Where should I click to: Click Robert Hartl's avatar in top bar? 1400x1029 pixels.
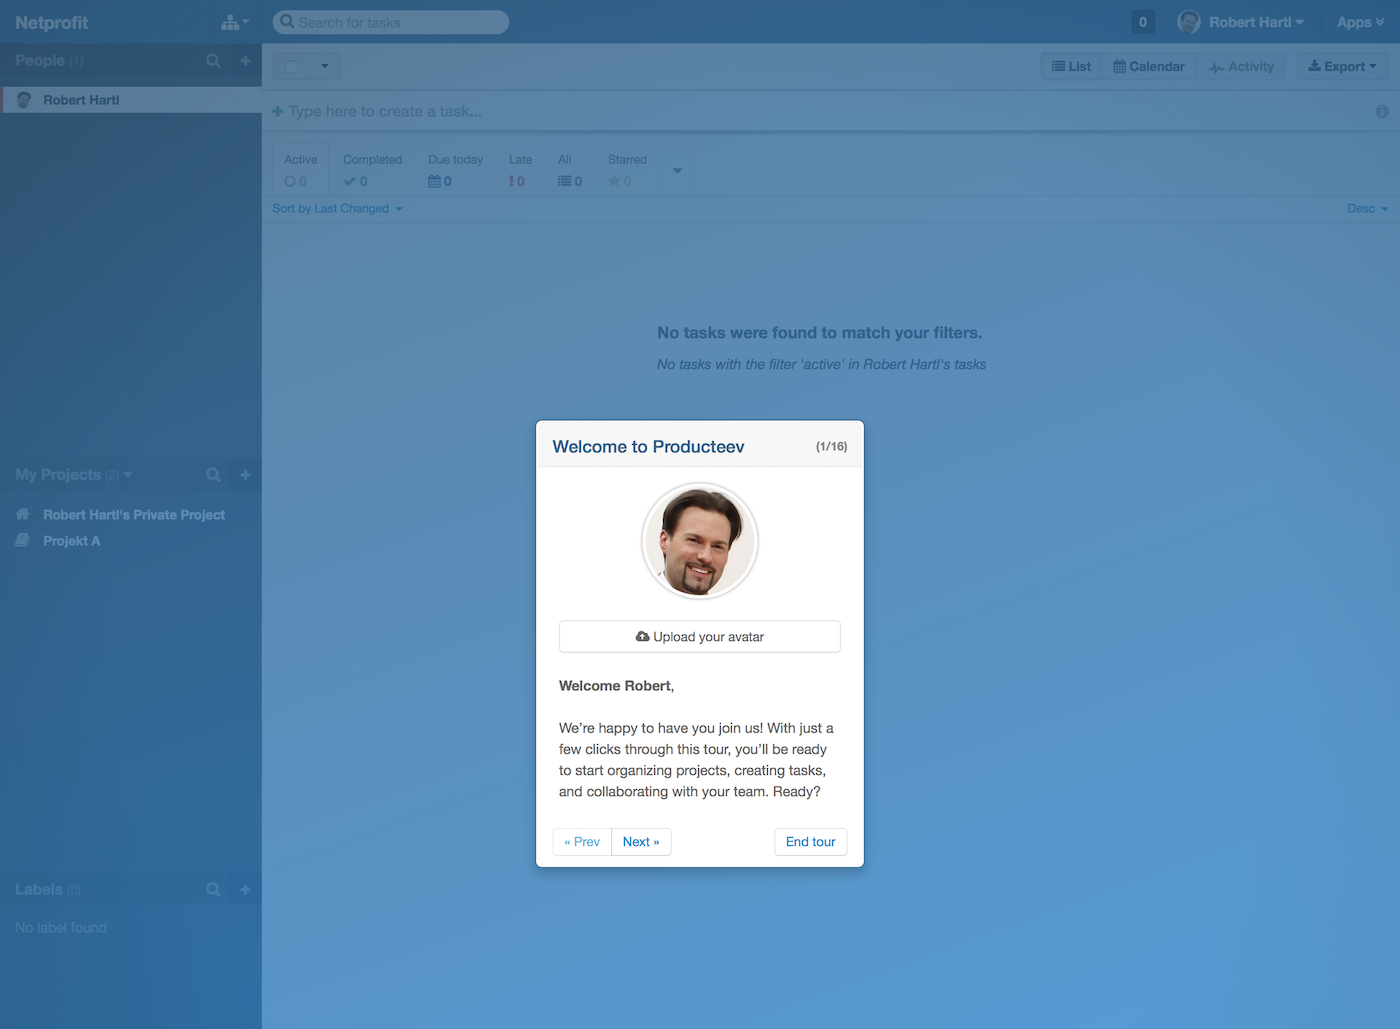(x=1189, y=22)
